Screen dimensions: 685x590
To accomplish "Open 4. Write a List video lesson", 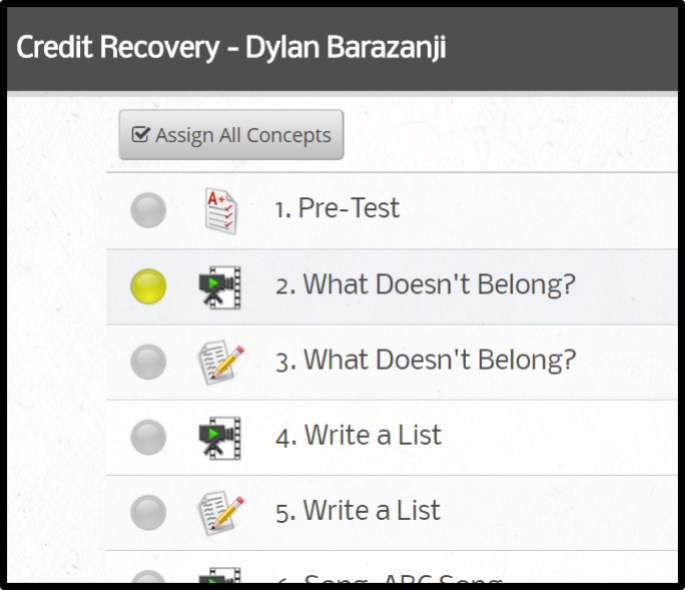I will coord(358,435).
